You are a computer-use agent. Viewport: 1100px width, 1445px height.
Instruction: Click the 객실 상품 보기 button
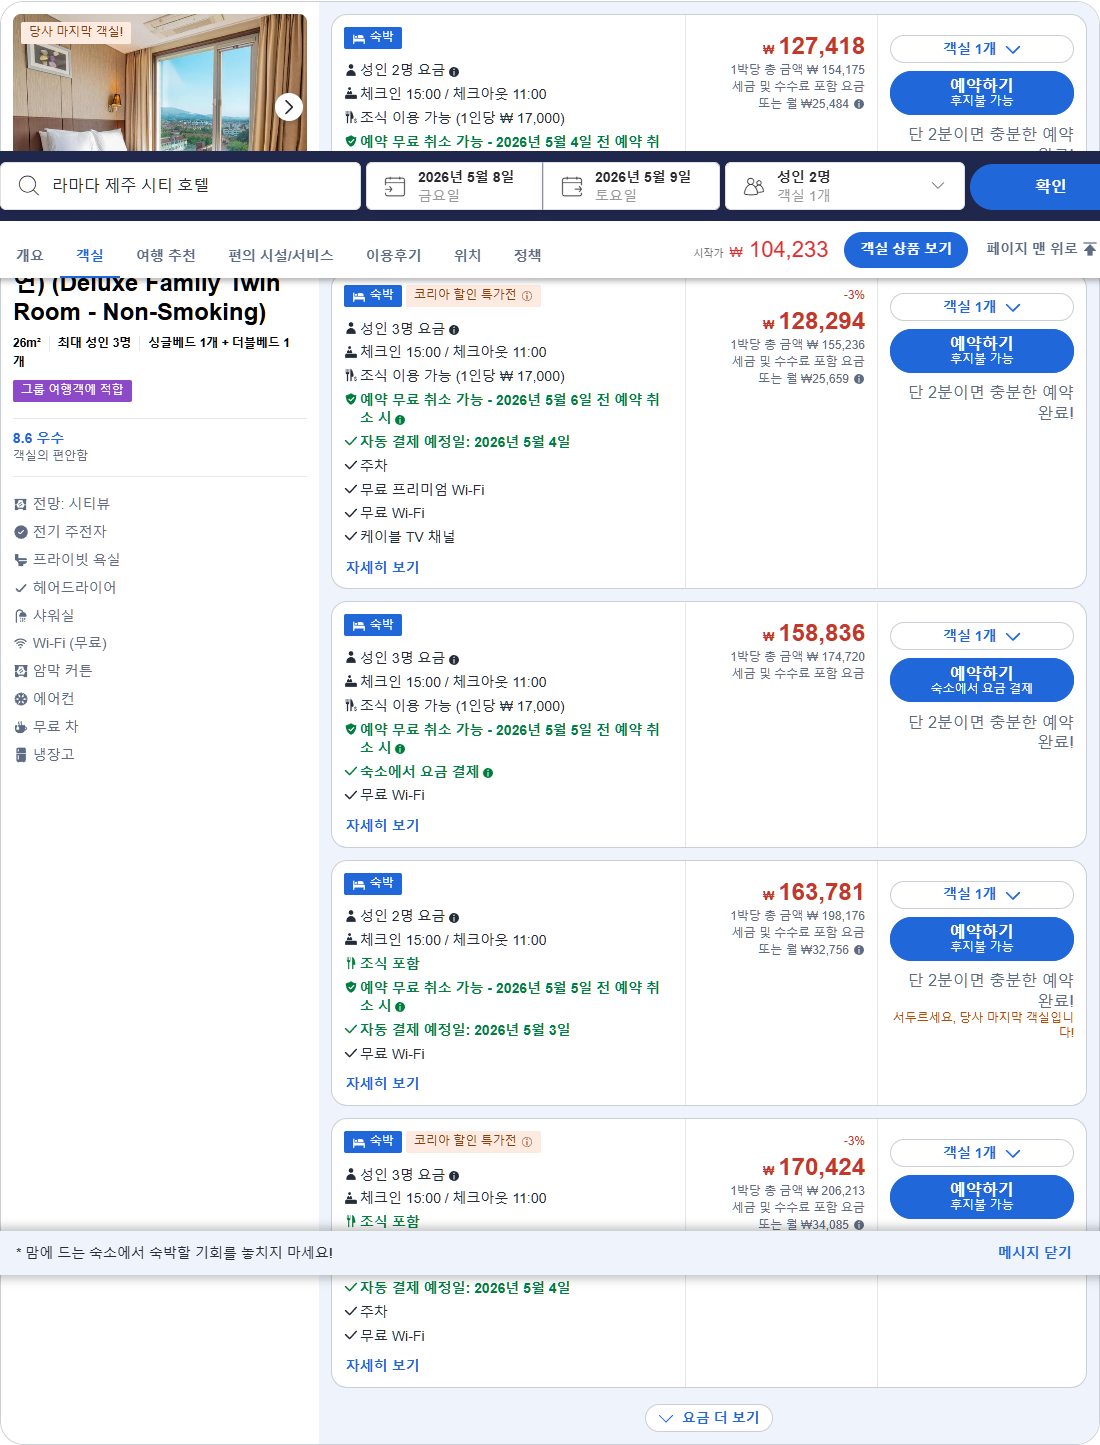906,249
